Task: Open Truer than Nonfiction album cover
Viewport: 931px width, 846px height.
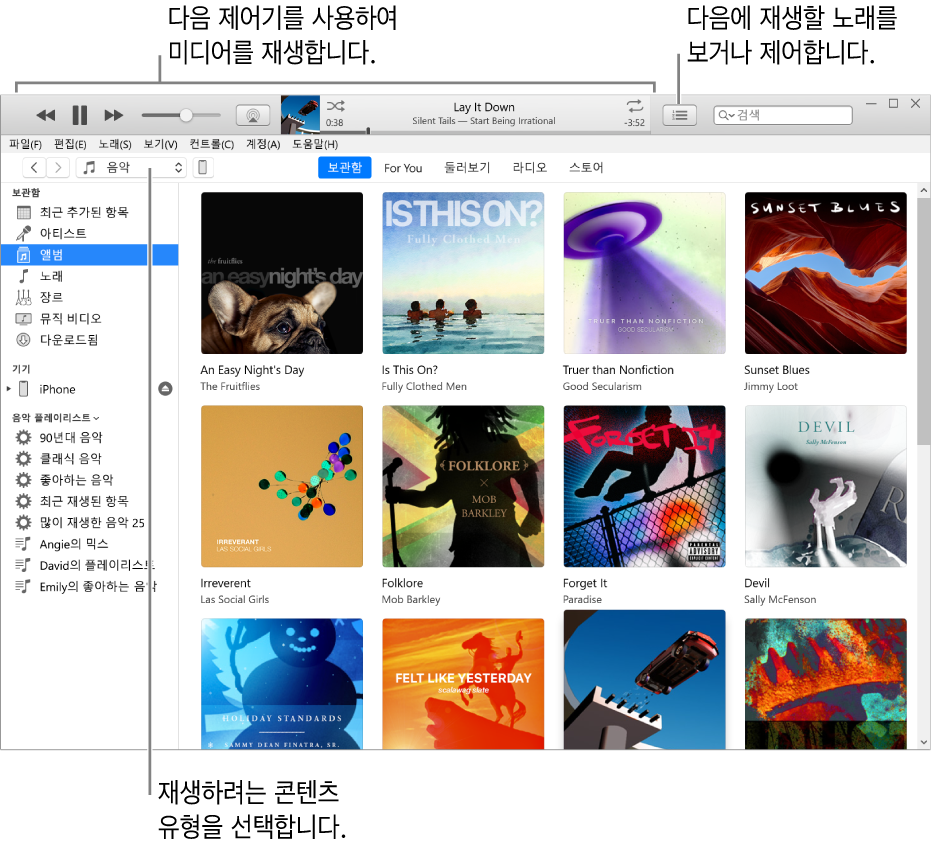Action: pyautogui.click(x=644, y=273)
